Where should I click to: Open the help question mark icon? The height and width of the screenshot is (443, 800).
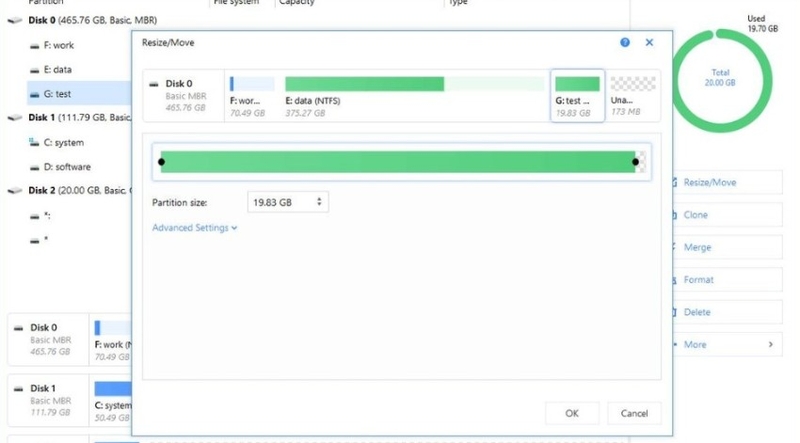[624, 42]
